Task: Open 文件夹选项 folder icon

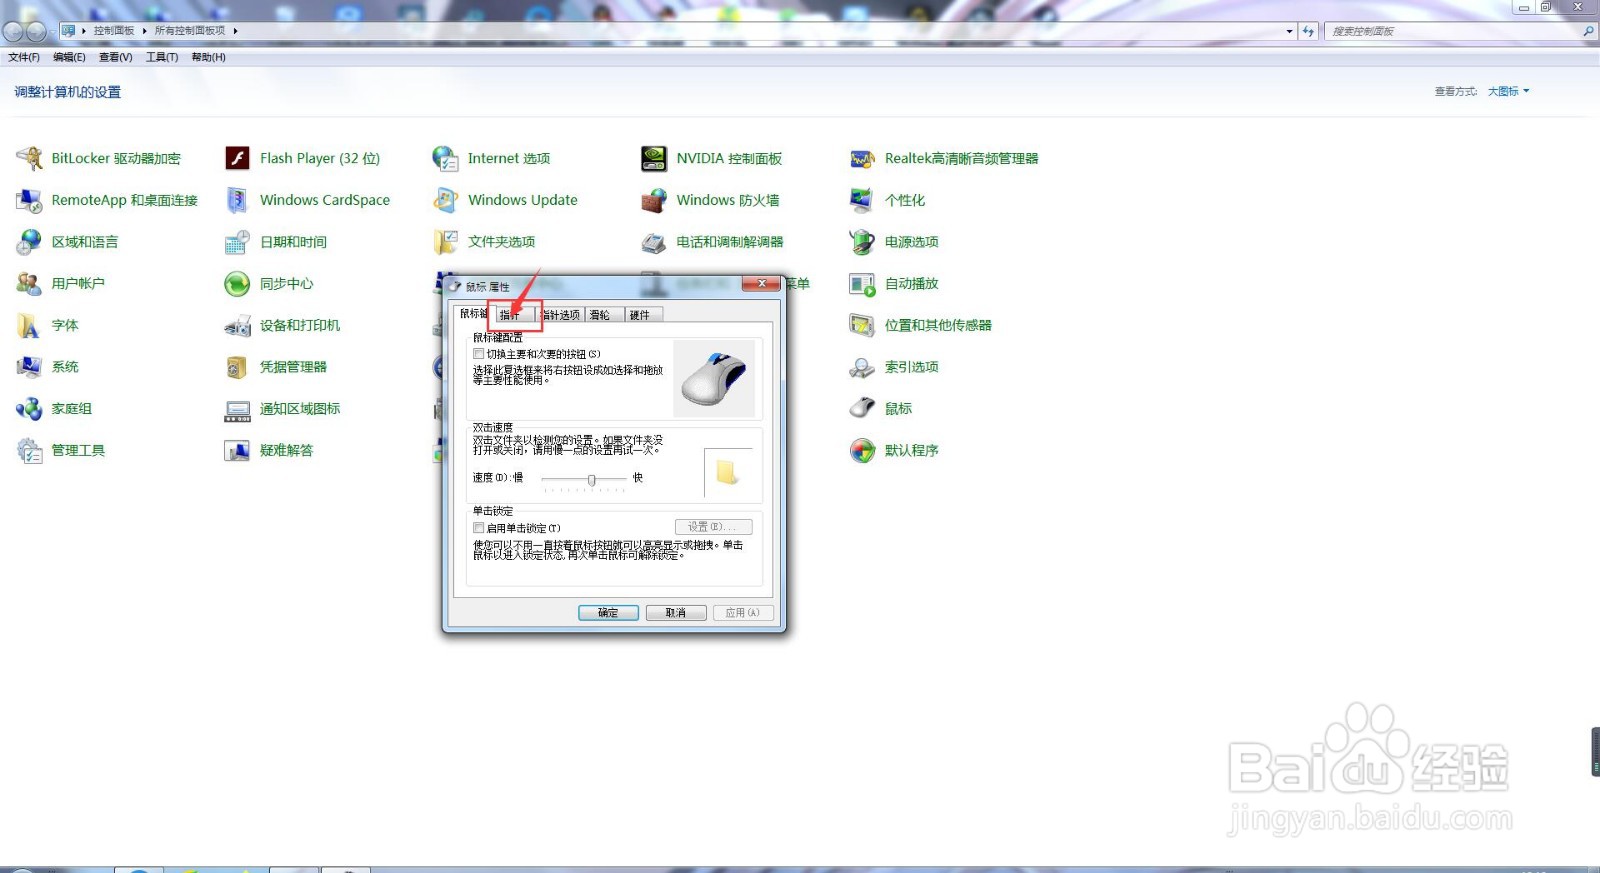Action: [445, 242]
